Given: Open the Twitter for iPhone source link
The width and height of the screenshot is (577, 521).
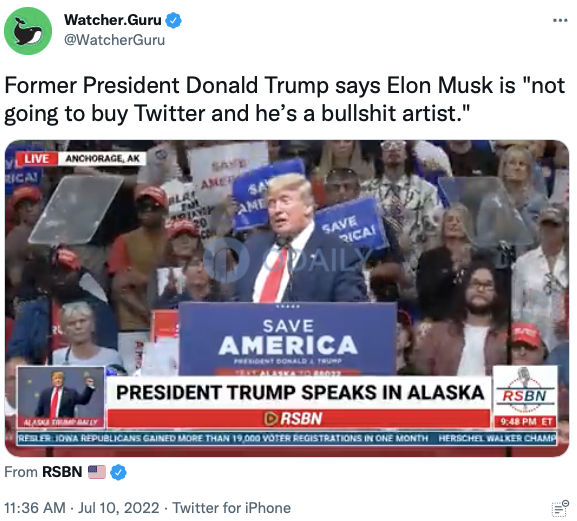Looking at the screenshot, I should point(232,508).
